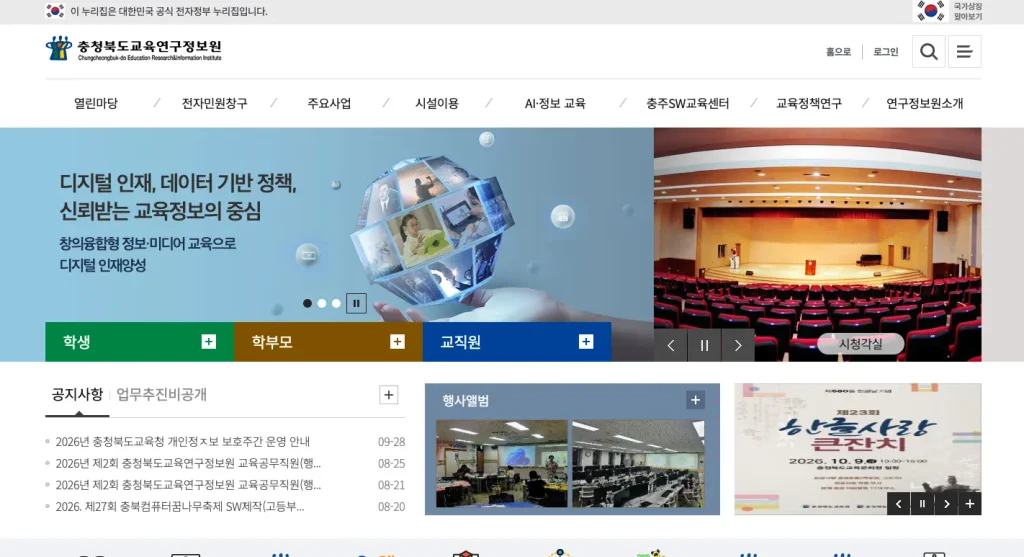This screenshot has width=1024, height=557.
Task: Open 열린마당 menu
Action: click(96, 103)
